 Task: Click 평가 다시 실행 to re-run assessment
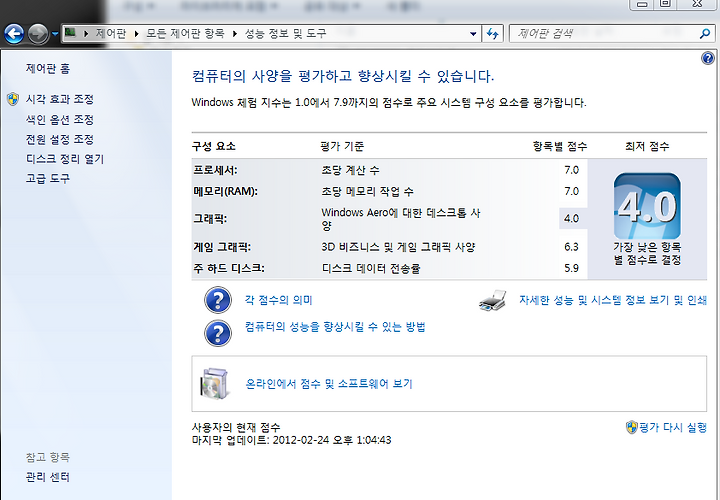tap(673, 427)
